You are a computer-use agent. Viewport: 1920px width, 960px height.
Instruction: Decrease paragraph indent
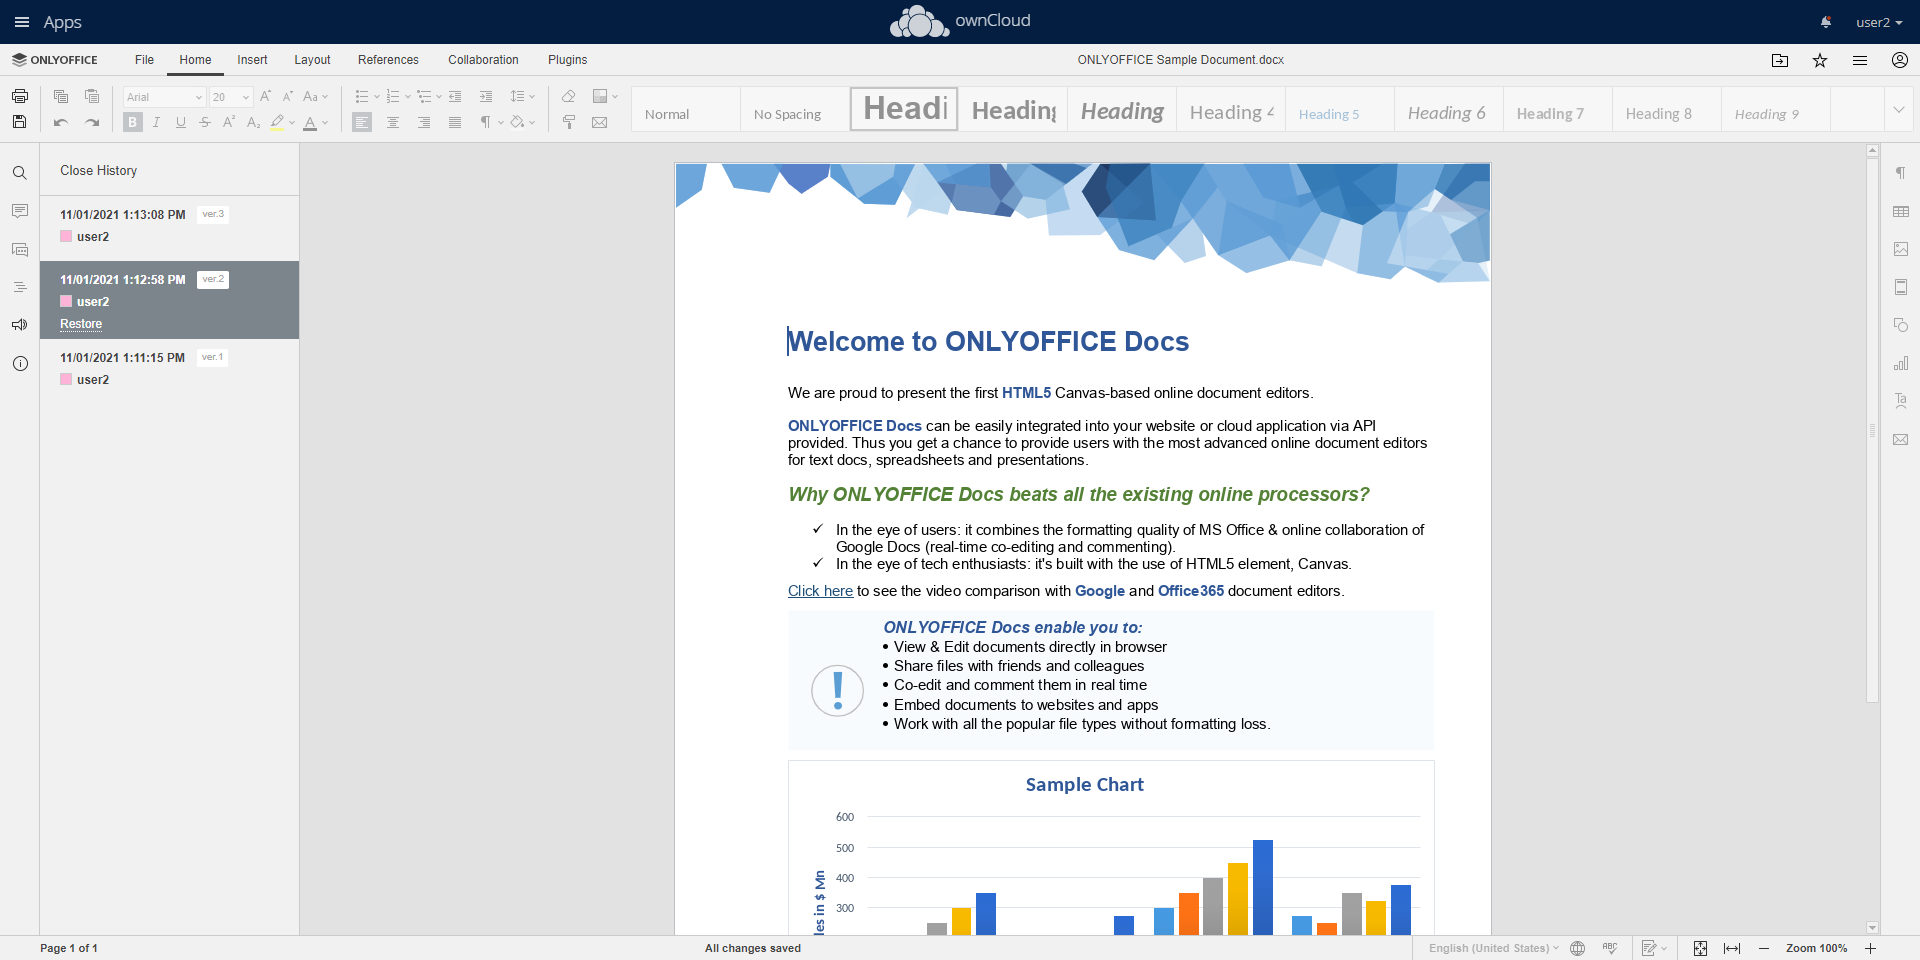[455, 96]
